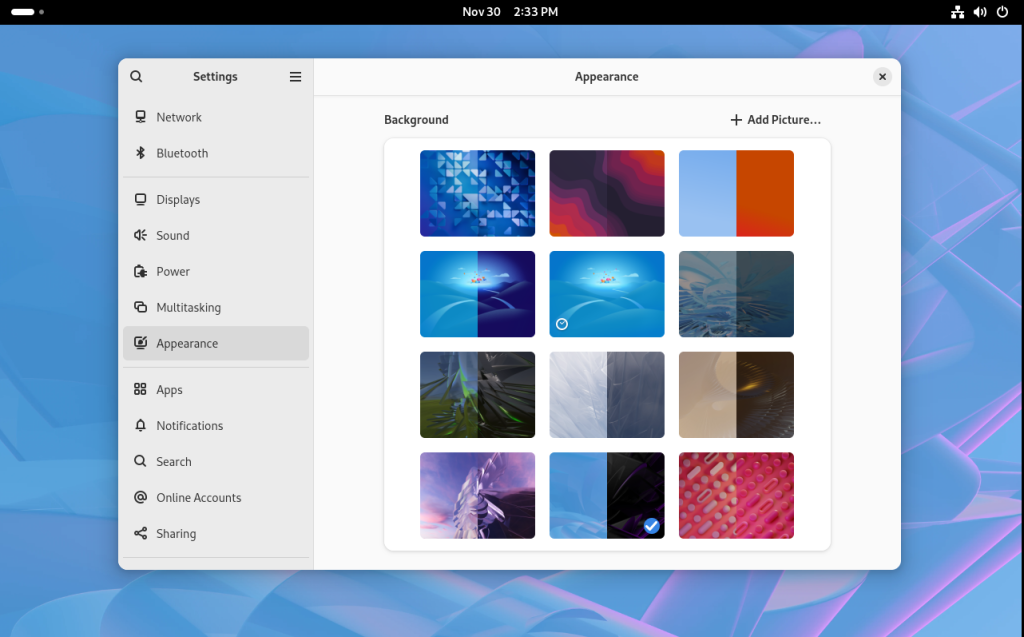Click the search icon in Settings header

point(136,77)
